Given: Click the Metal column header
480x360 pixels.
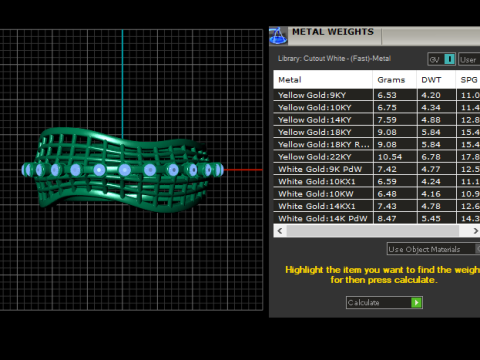Looking at the screenshot, I should pos(323,80).
